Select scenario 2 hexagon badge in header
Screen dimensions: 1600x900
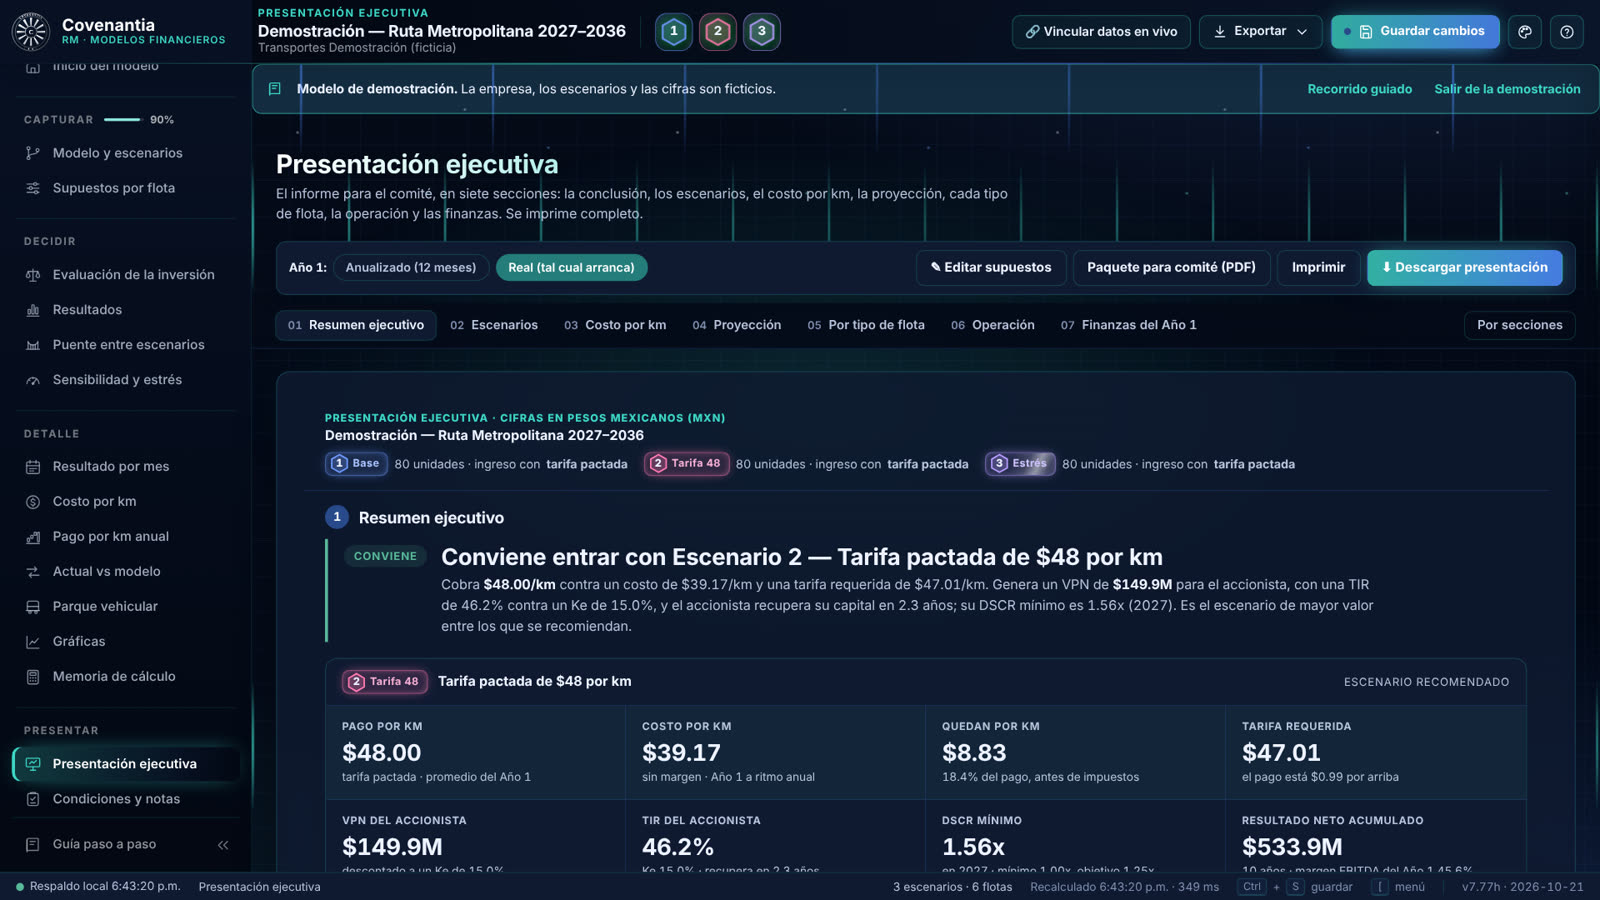(x=718, y=32)
